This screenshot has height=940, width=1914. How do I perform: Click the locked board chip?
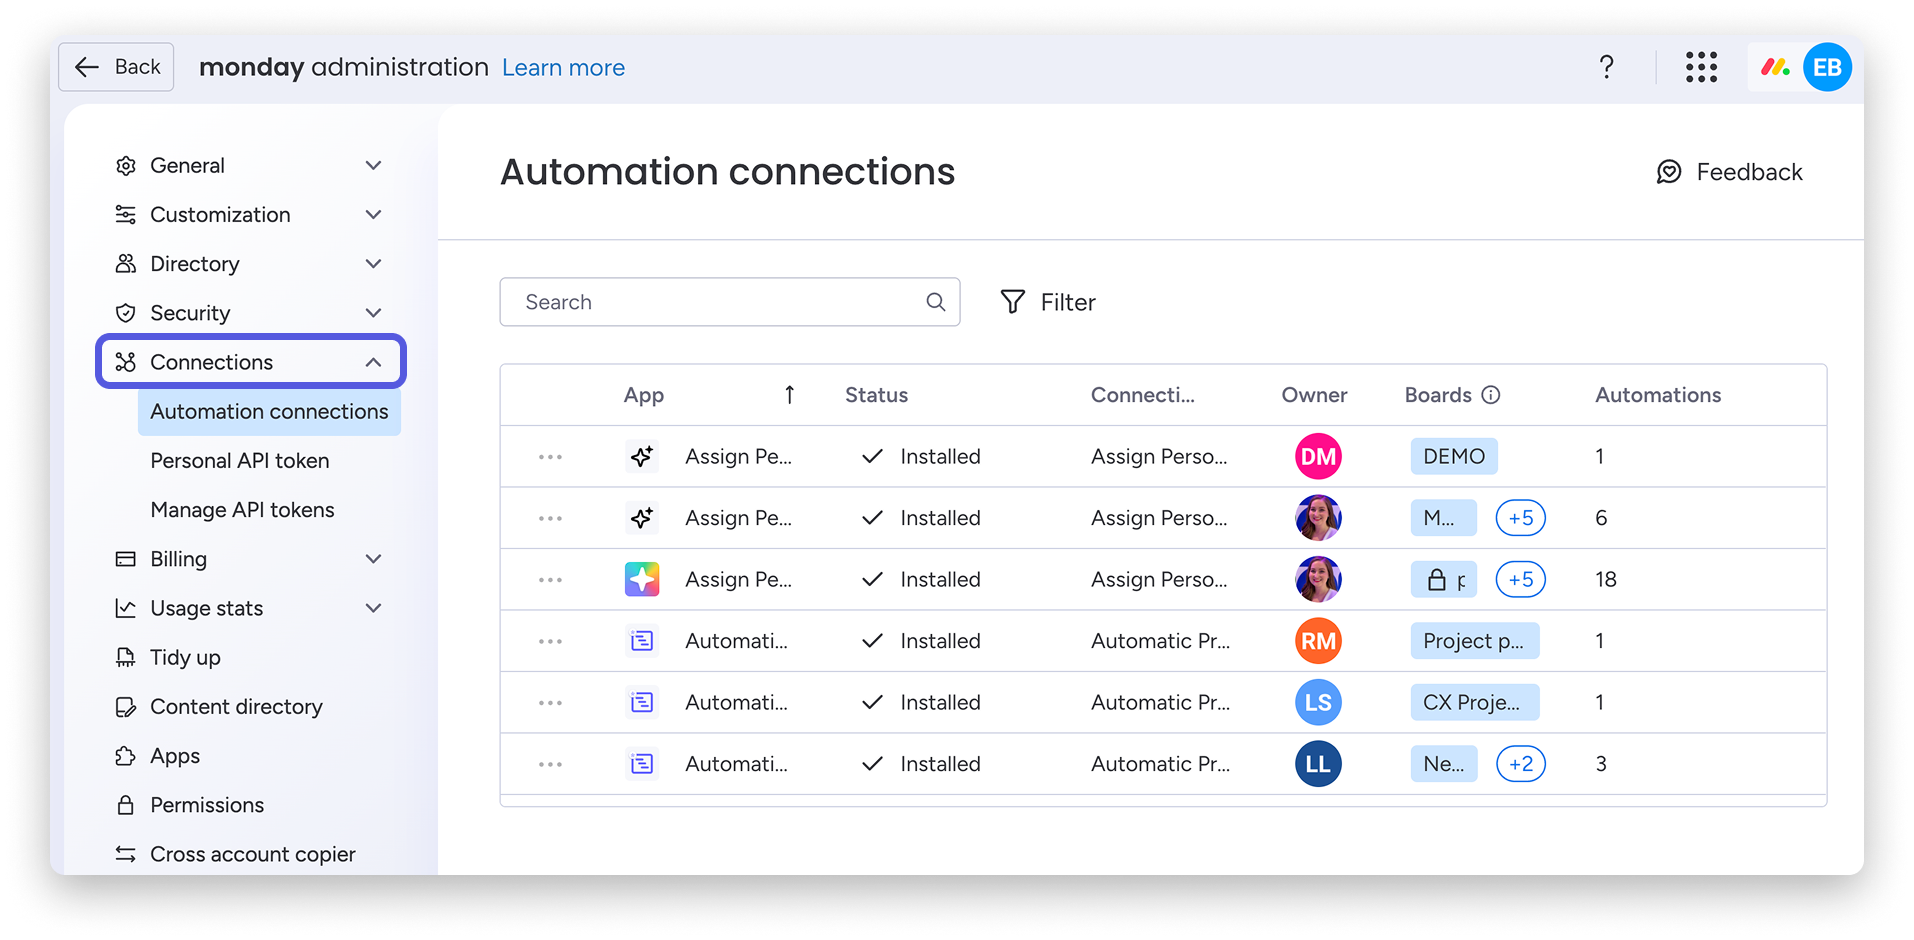(x=1444, y=580)
